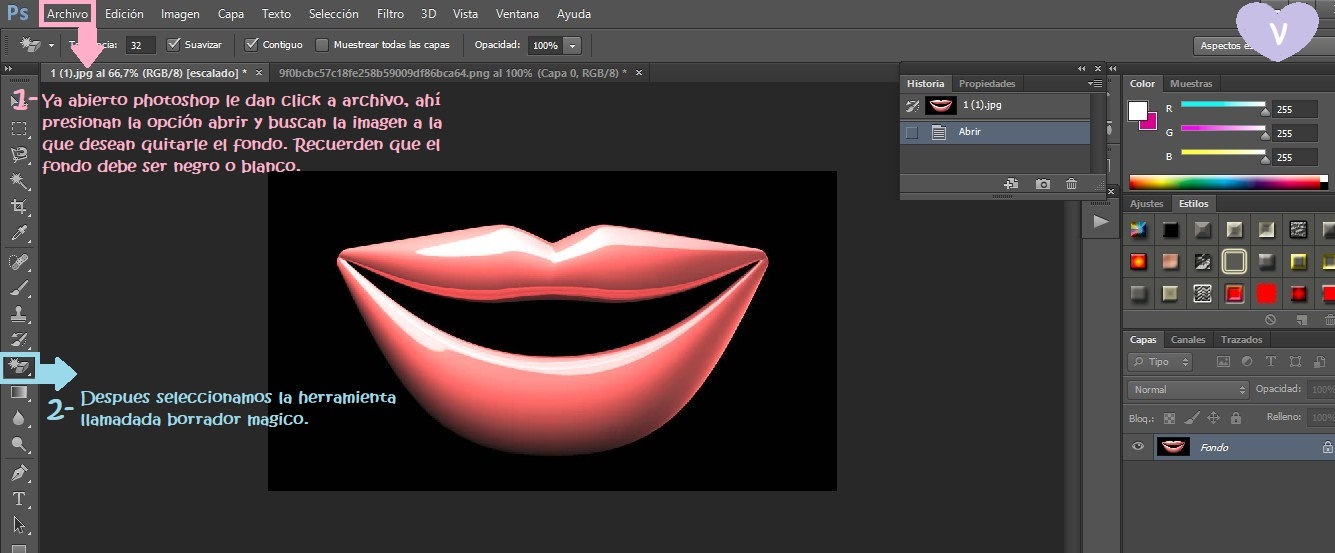The image size is (1335, 553).
Task: Toggle the Contiguo checkbox
Action: coord(252,45)
